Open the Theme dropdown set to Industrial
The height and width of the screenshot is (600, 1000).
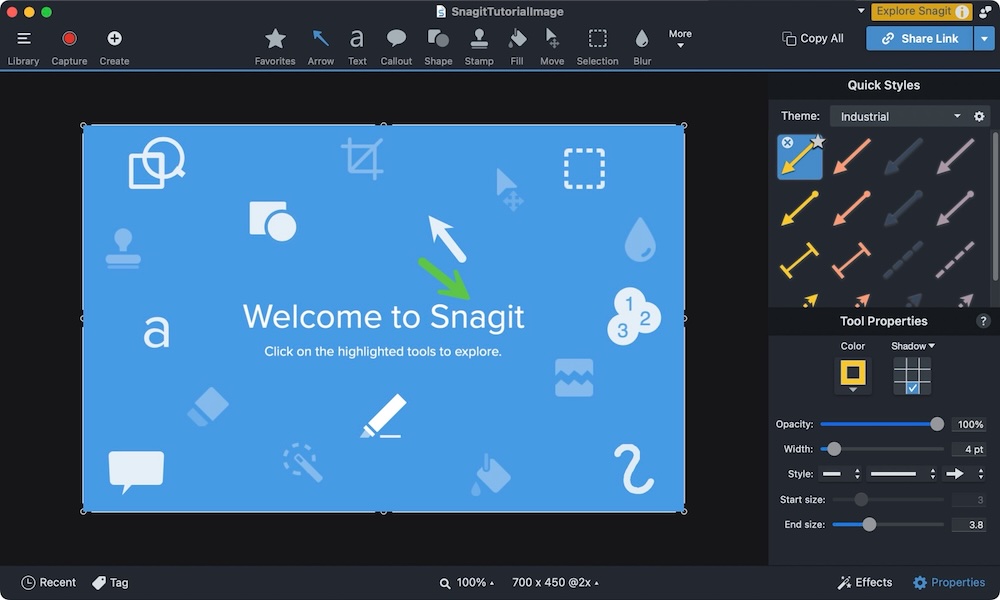[900, 116]
